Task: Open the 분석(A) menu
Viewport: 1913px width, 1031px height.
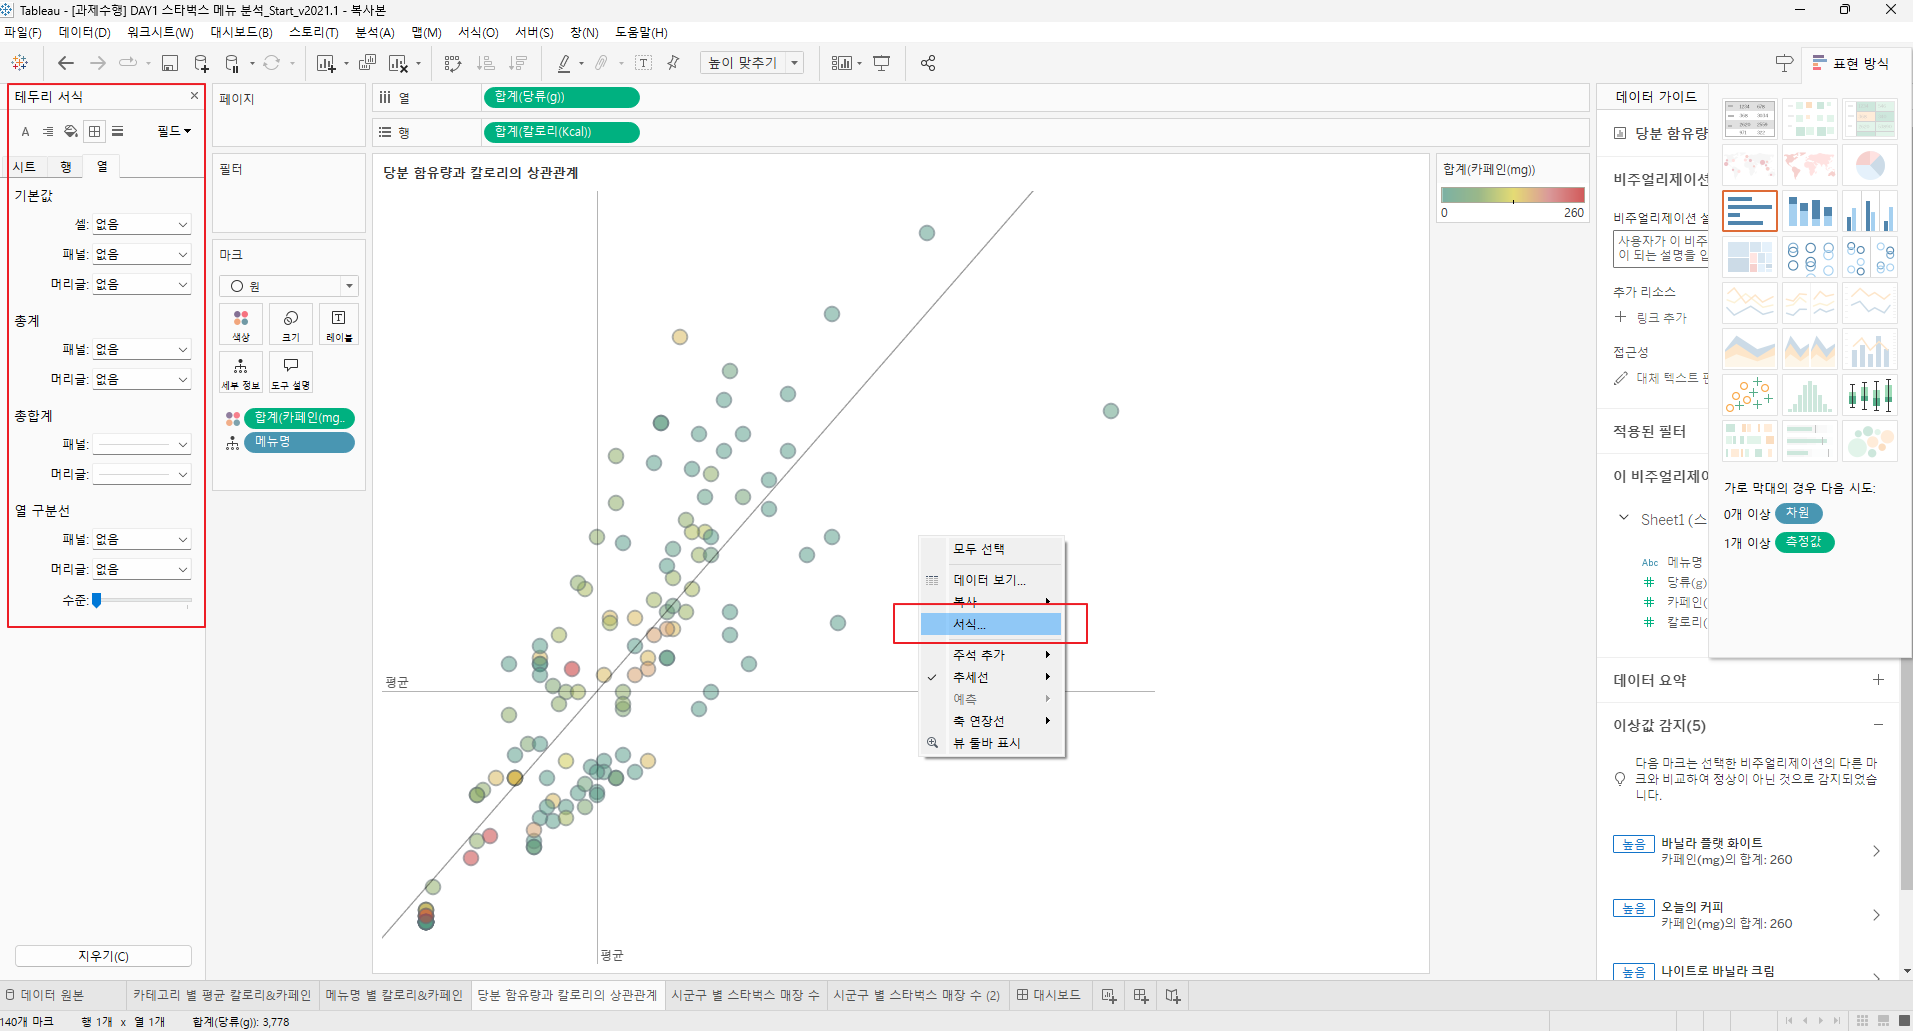Action: [375, 33]
